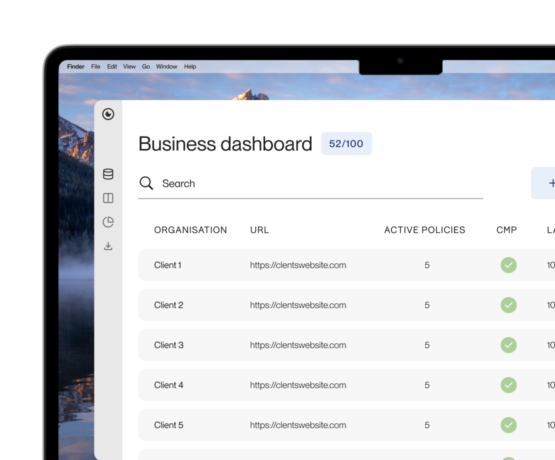Open the Edit menu
555x460 pixels.
pos(112,67)
